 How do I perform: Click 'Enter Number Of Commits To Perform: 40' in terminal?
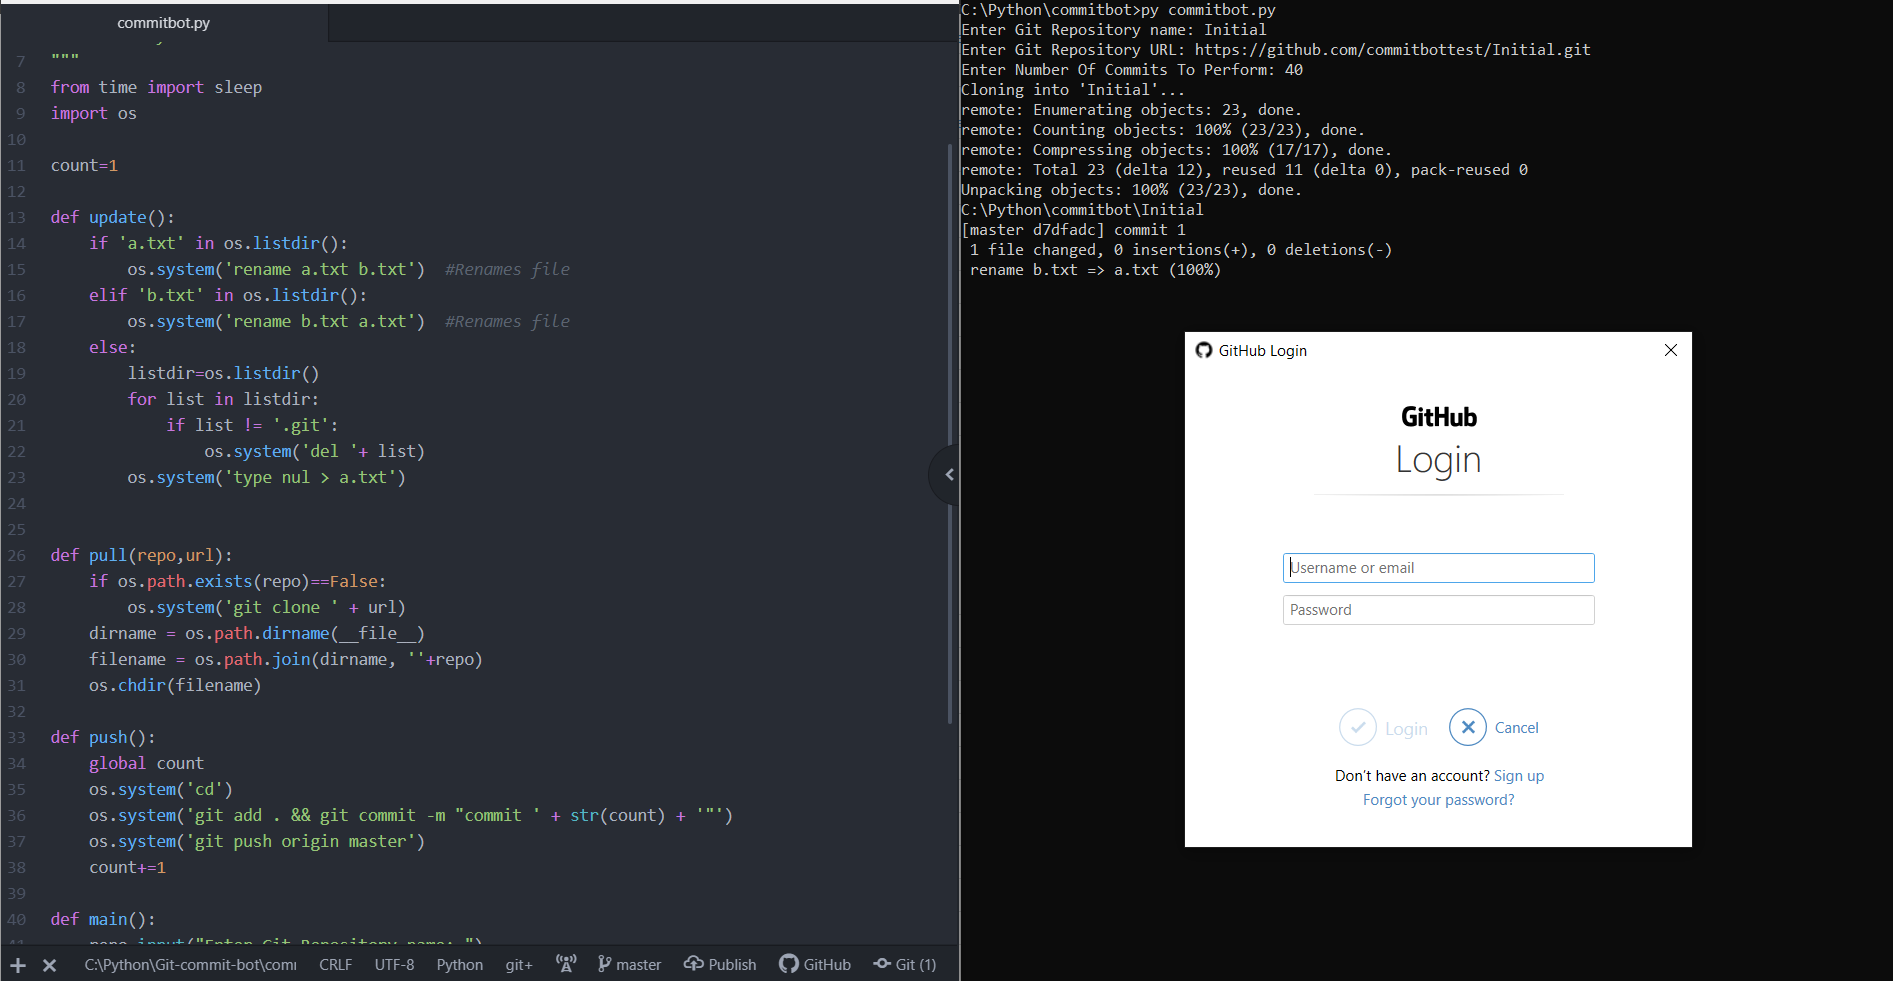[1132, 70]
